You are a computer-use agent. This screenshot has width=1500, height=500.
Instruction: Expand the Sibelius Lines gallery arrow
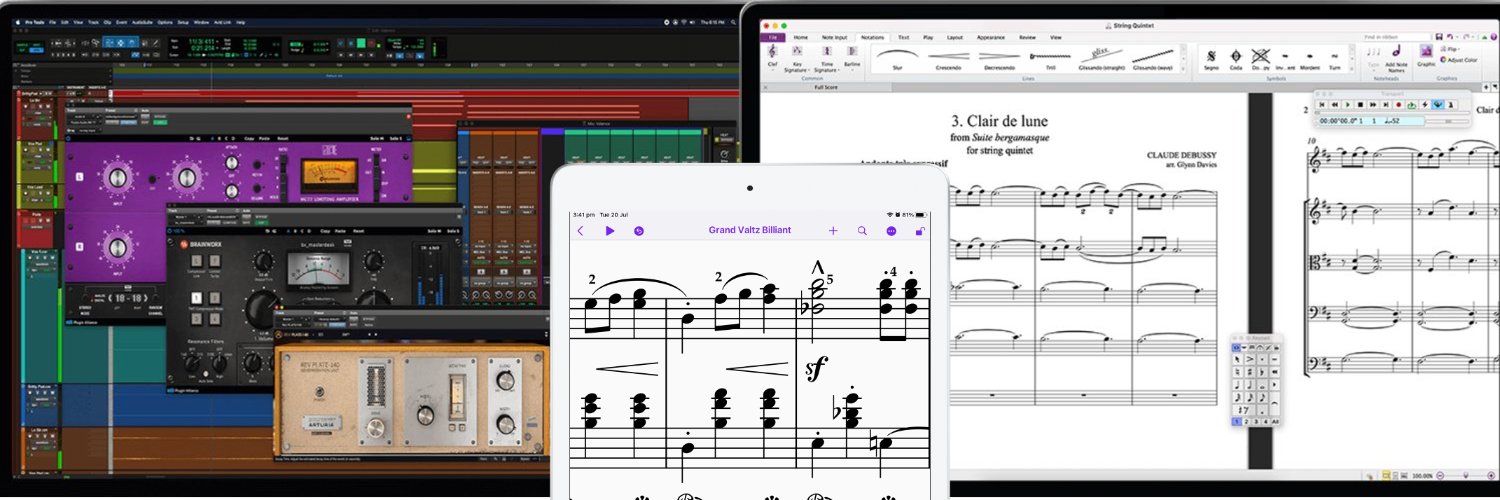(x=1183, y=68)
